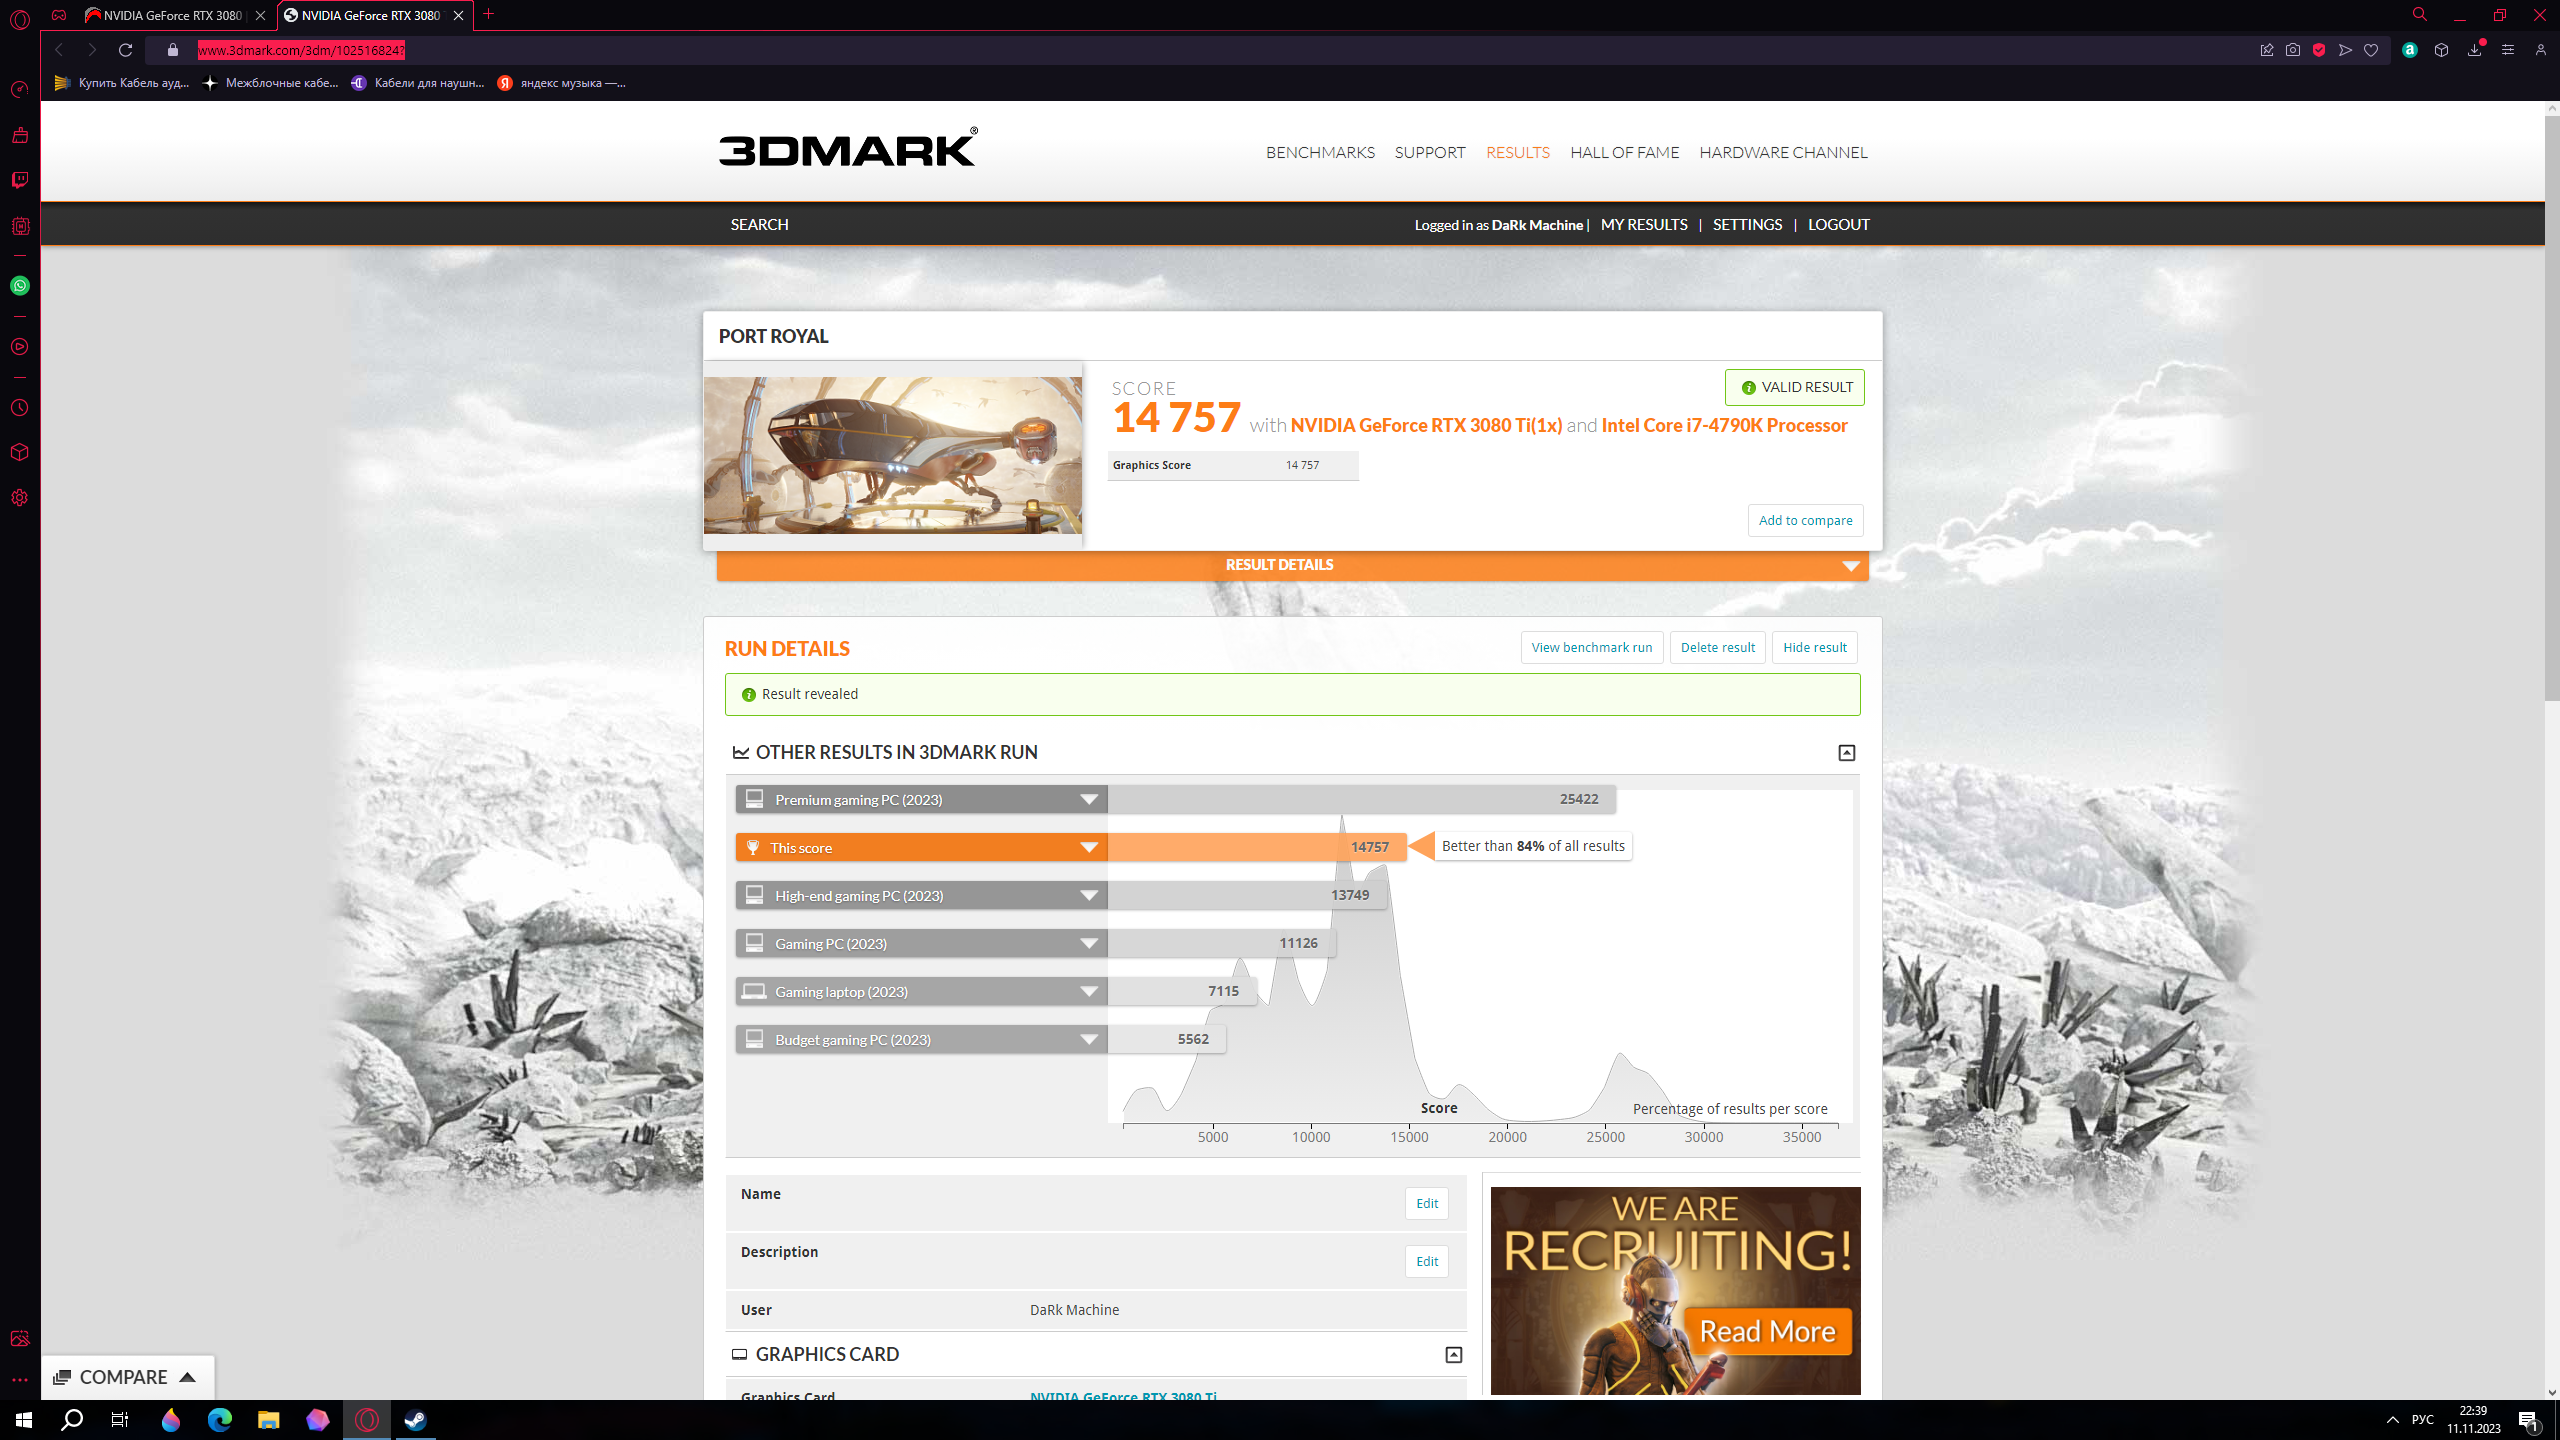Click View benchmark run button
Image resolution: width=2560 pixels, height=1440 pixels.
pyautogui.click(x=1591, y=647)
